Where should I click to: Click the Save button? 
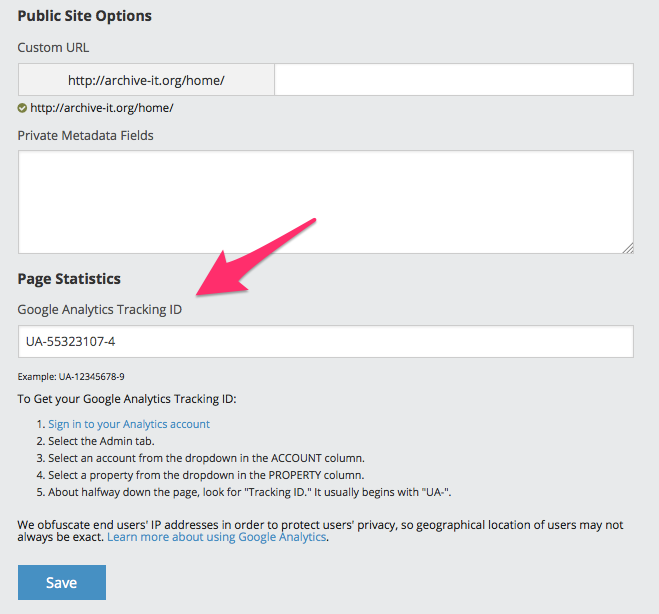click(x=61, y=582)
